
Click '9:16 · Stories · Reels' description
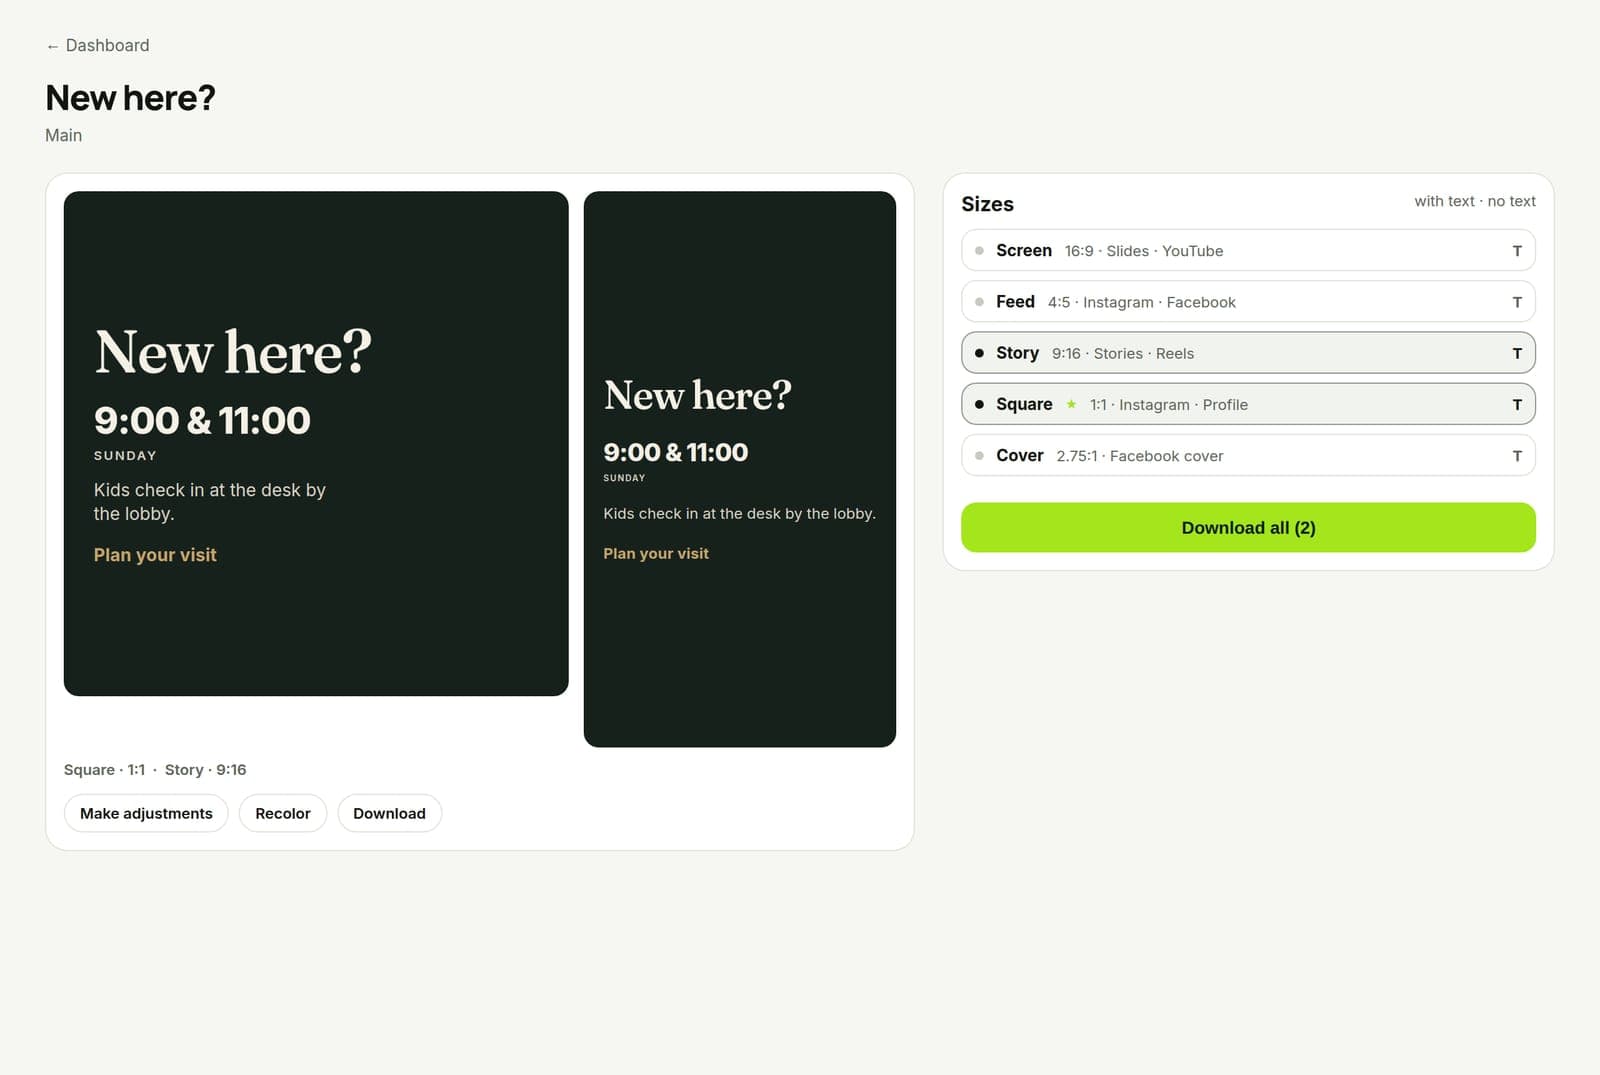coord(1123,354)
